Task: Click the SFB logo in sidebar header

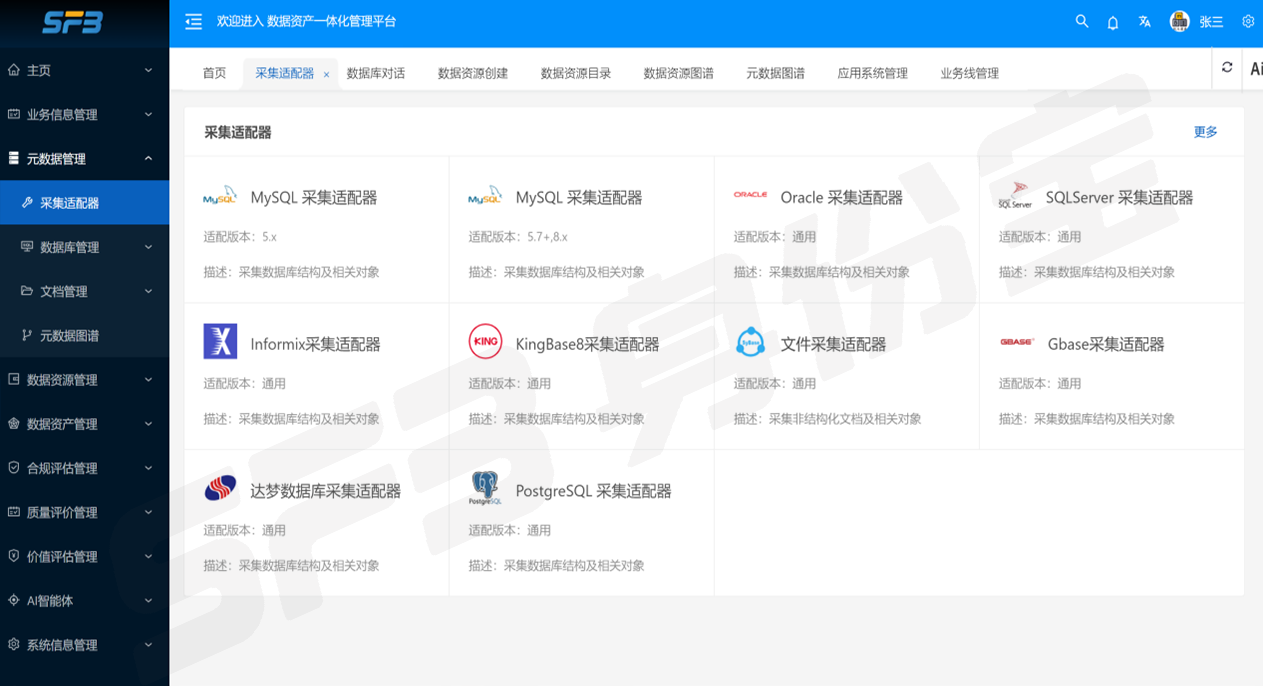Action: [72, 22]
